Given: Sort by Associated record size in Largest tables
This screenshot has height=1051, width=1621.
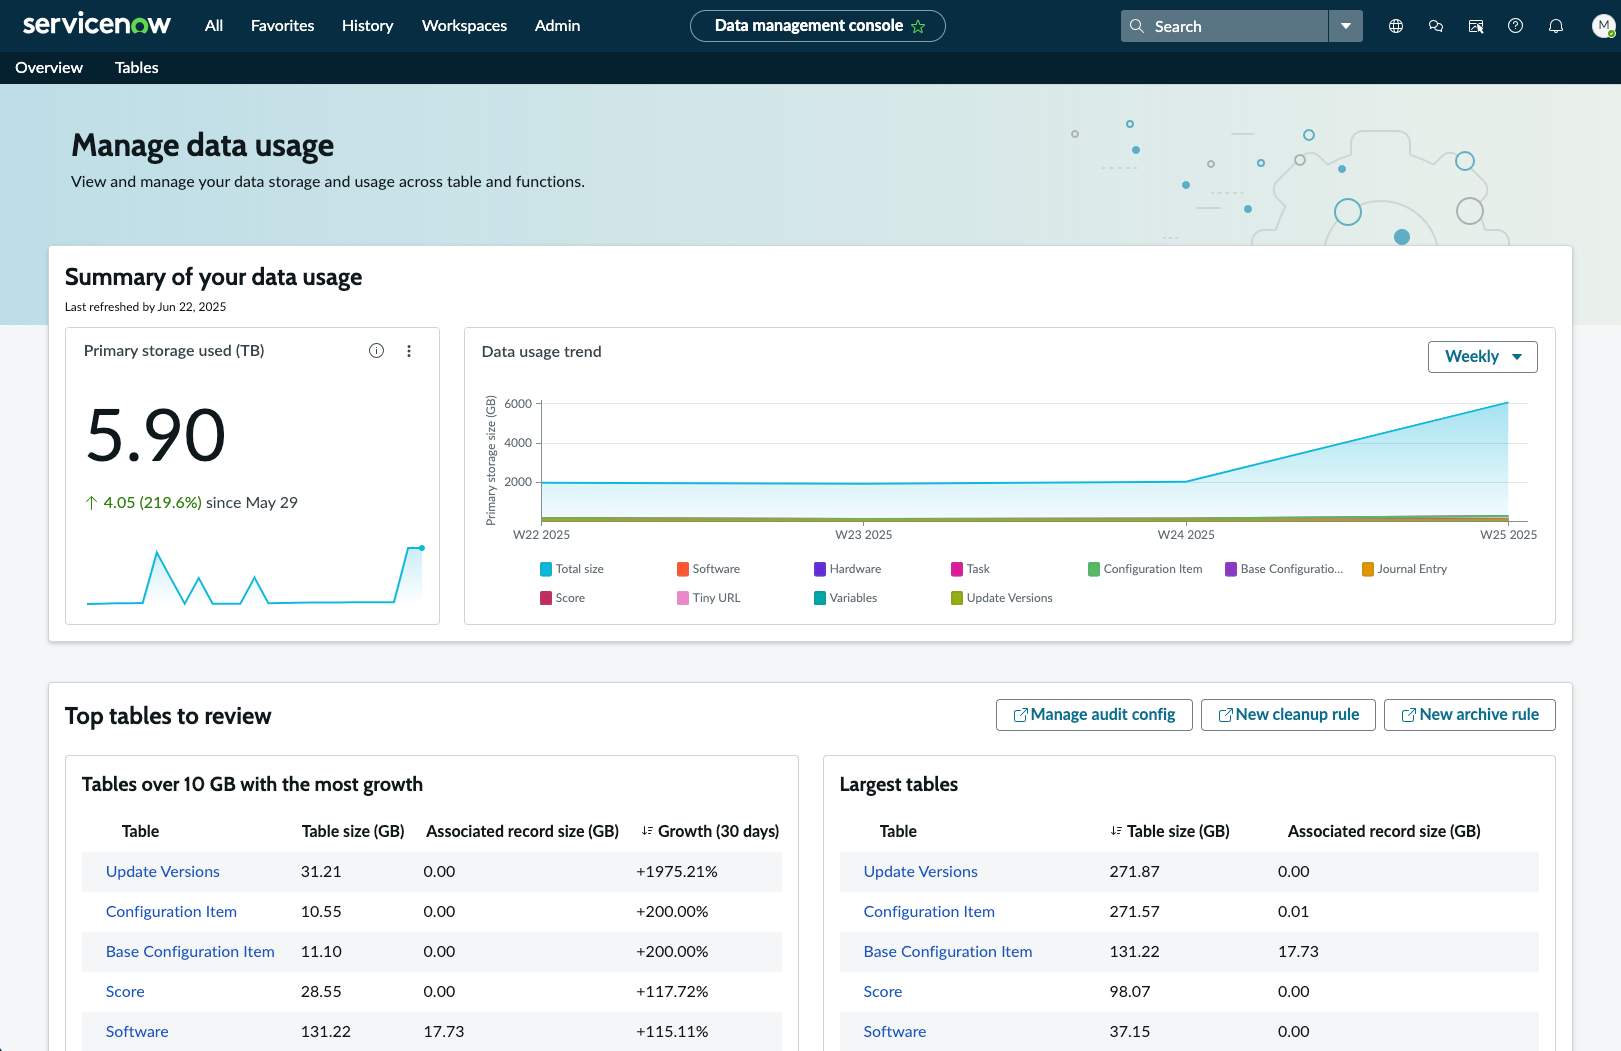Looking at the screenshot, I should [x=1384, y=831].
